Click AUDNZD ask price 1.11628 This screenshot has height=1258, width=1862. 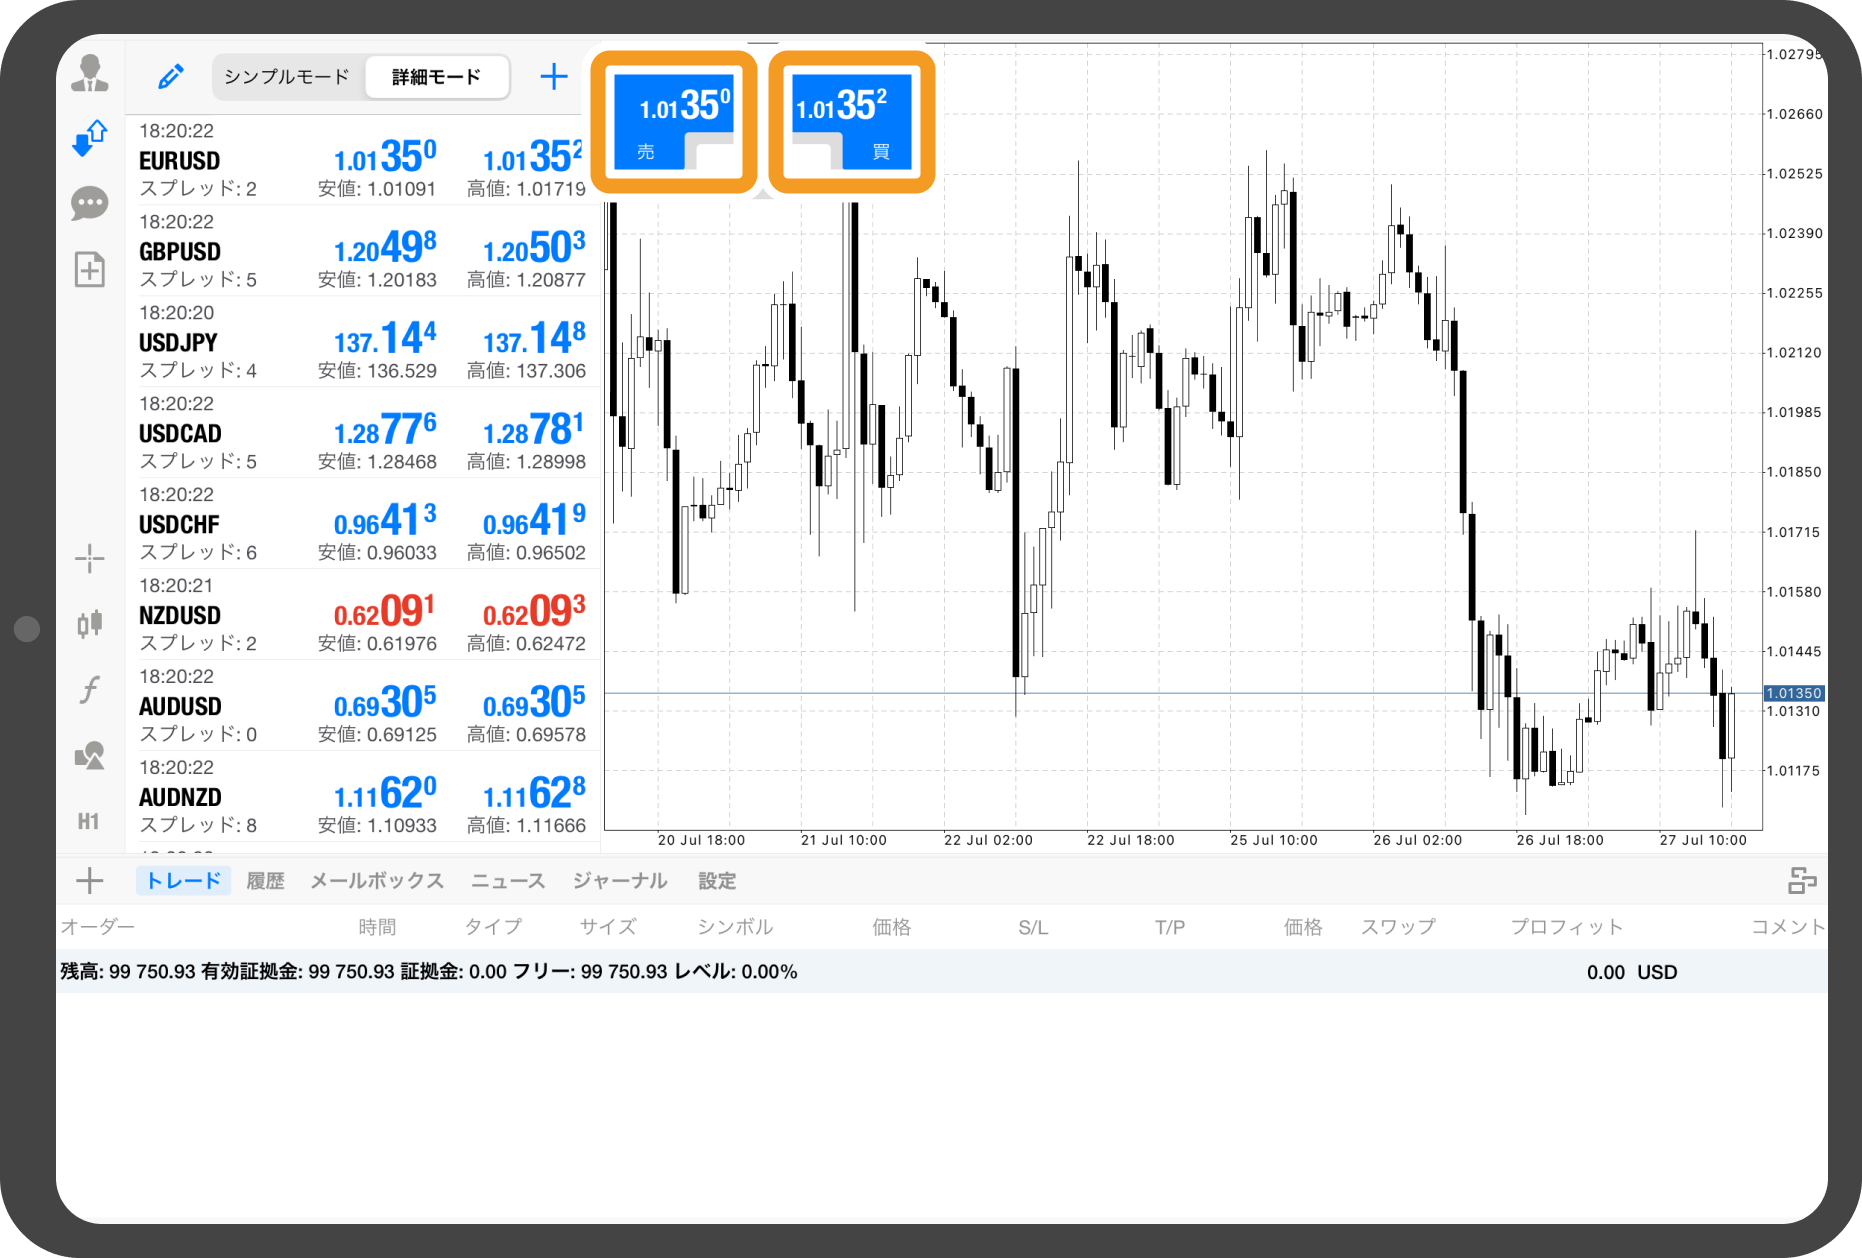(534, 794)
